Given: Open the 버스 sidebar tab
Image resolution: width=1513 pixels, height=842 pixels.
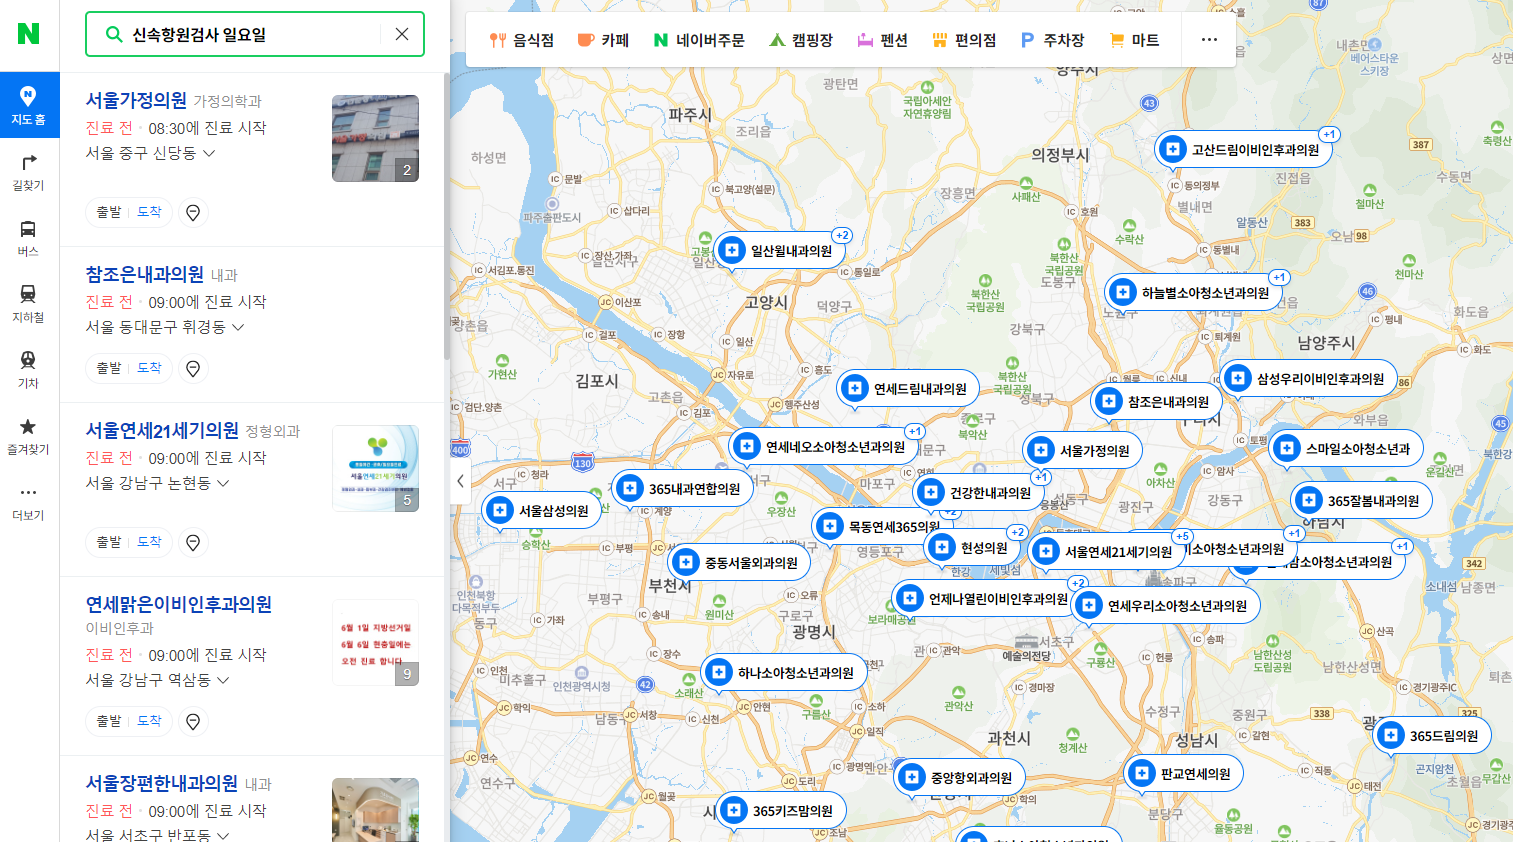Looking at the screenshot, I should [29, 238].
